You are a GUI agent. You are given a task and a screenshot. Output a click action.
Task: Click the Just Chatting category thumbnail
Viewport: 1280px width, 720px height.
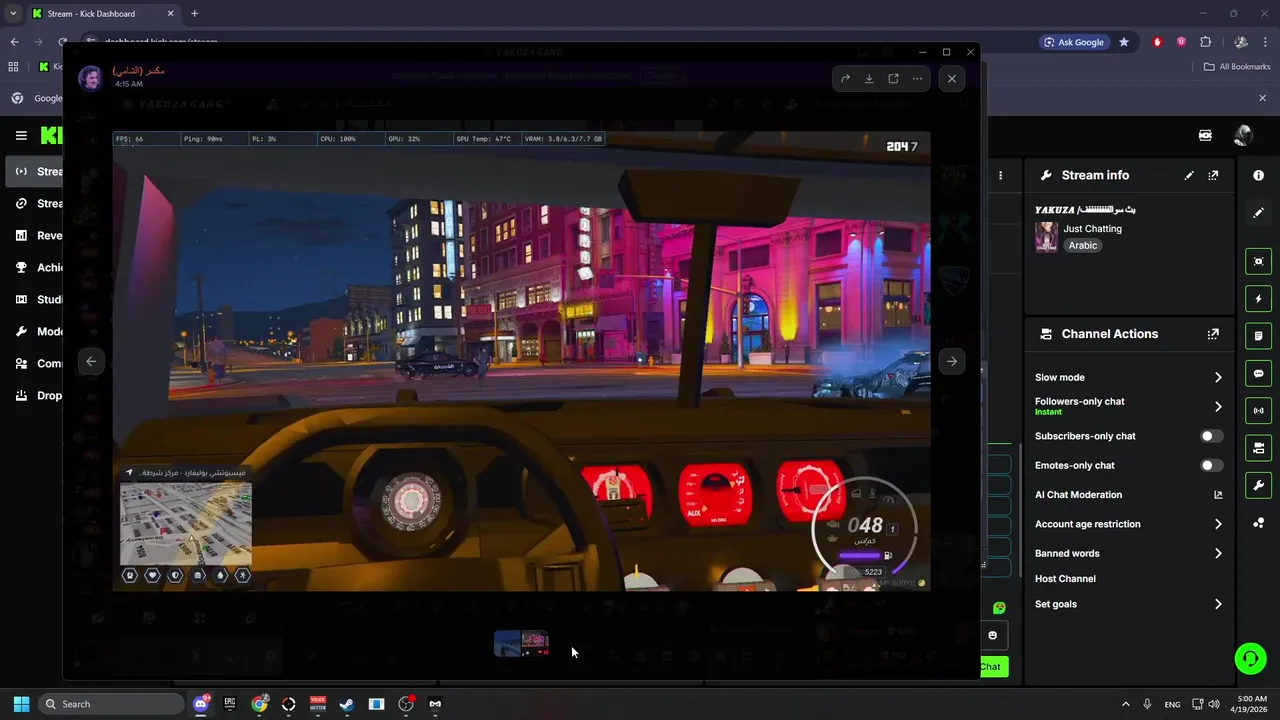(1046, 237)
